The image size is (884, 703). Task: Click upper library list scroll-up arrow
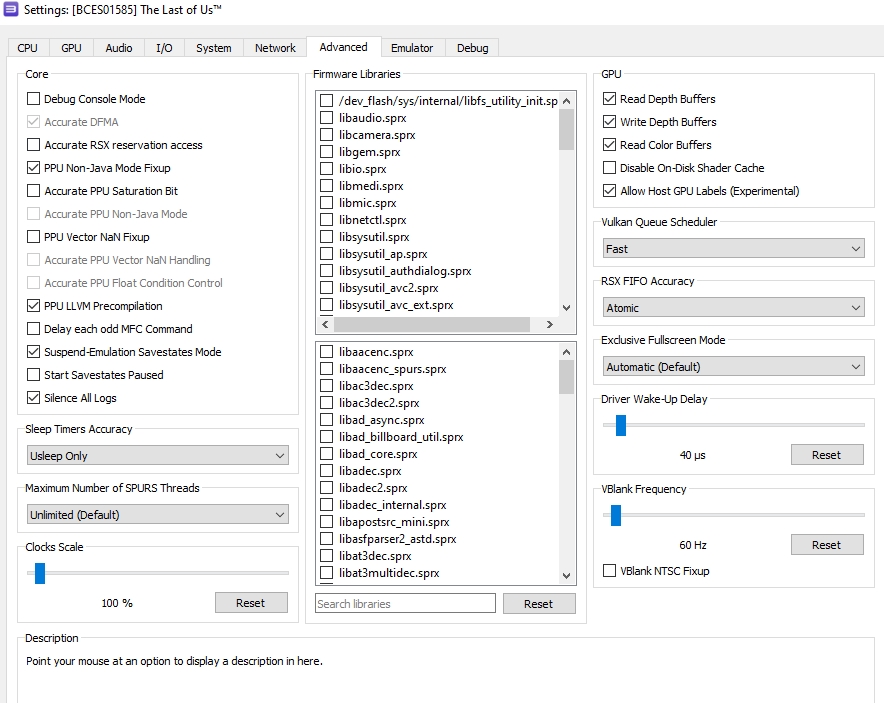tap(567, 101)
